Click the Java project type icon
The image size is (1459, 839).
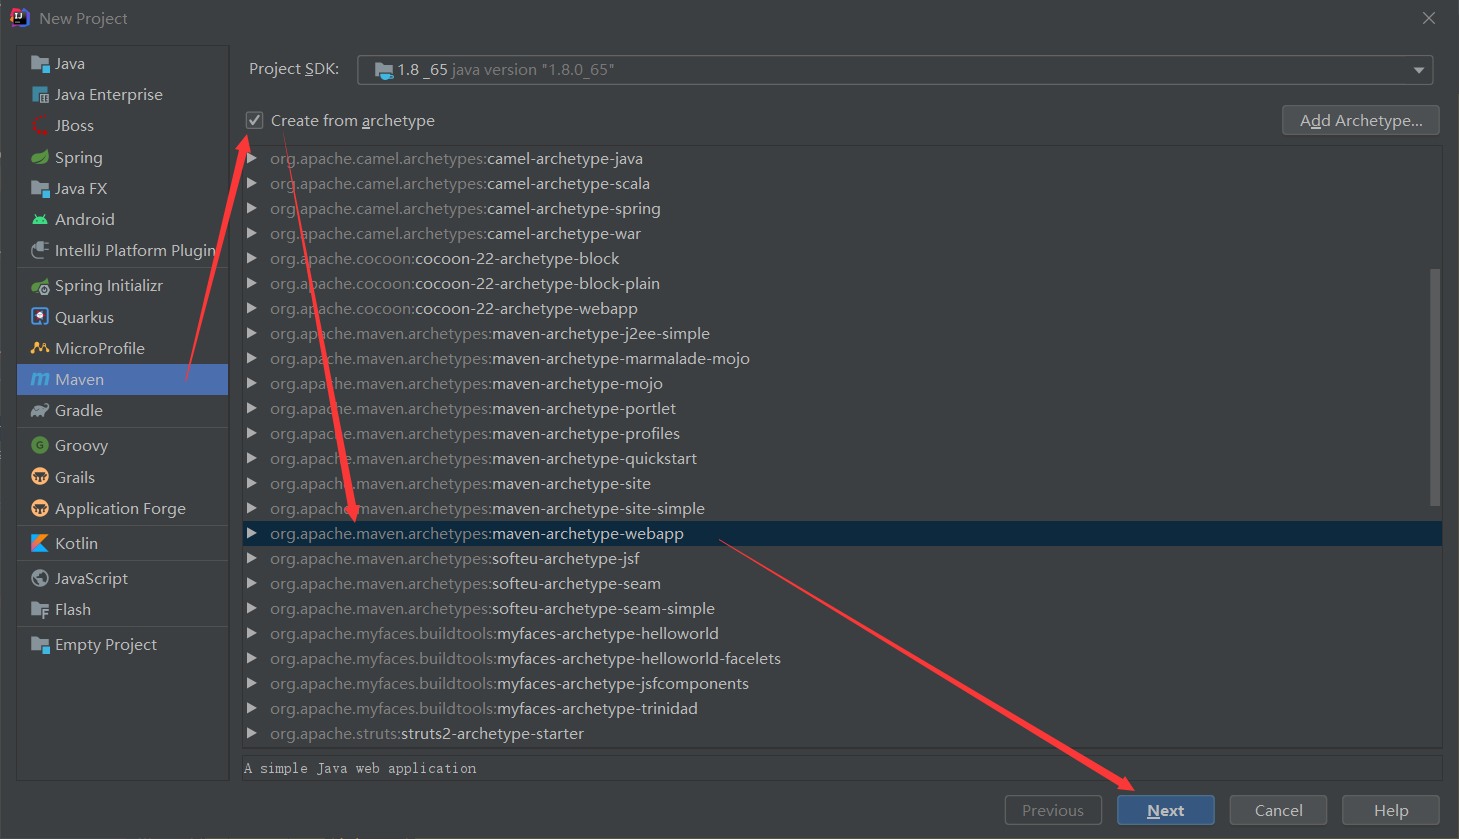click(x=40, y=64)
